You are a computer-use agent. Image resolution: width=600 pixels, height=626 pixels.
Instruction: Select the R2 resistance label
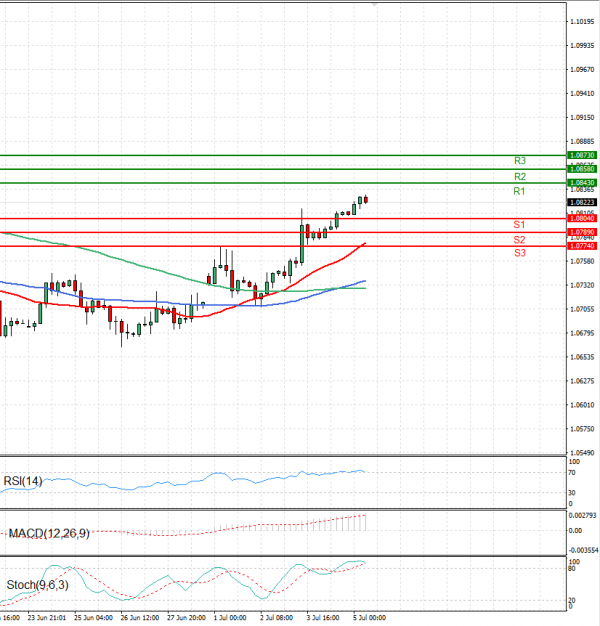click(520, 176)
